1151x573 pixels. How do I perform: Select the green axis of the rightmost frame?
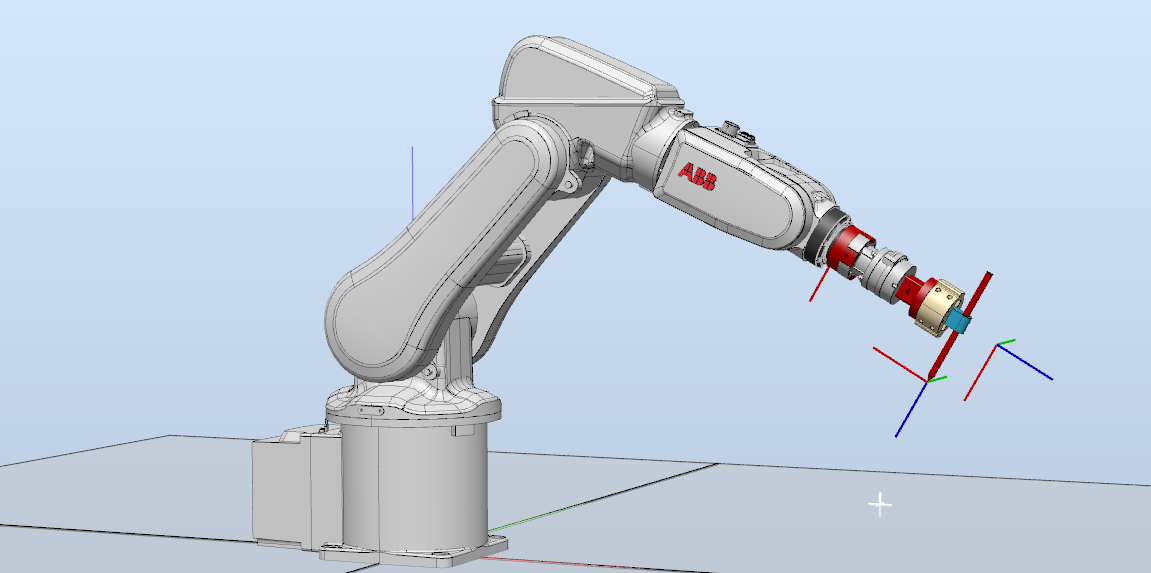click(1006, 342)
